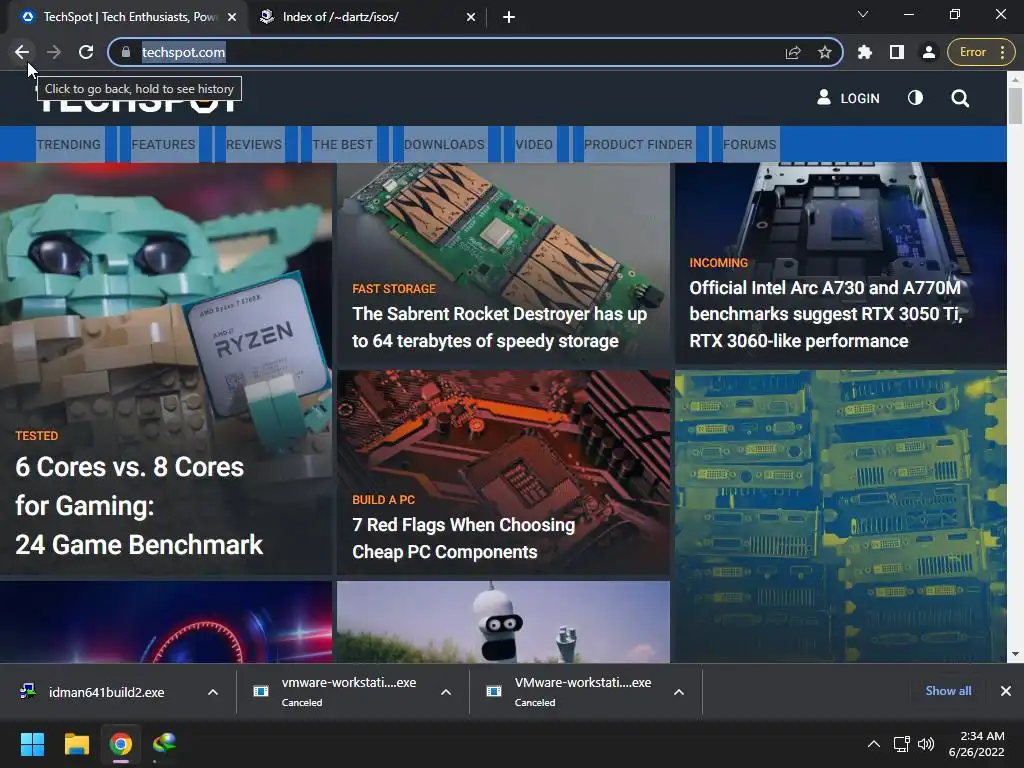Image resolution: width=1024 pixels, height=768 pixels.
Task: View site info via padlock icon
Action: (x=126, y=52)
